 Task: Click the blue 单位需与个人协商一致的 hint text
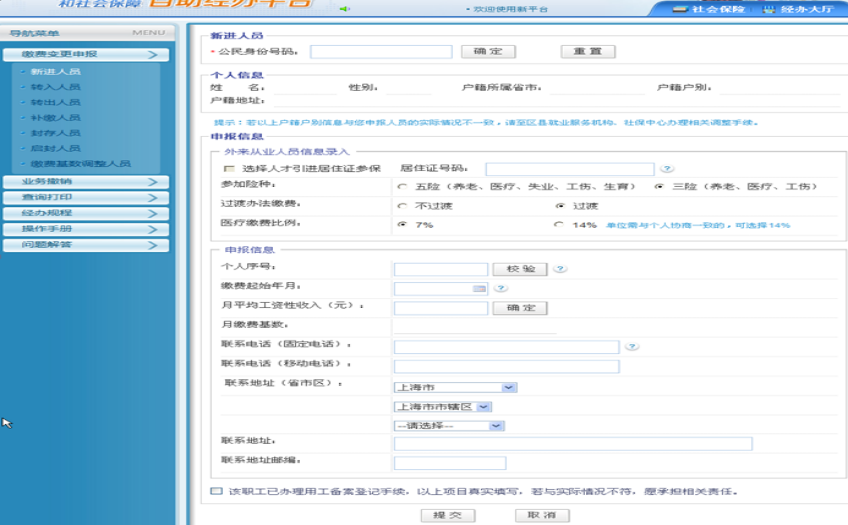click(x=698, y=225)
